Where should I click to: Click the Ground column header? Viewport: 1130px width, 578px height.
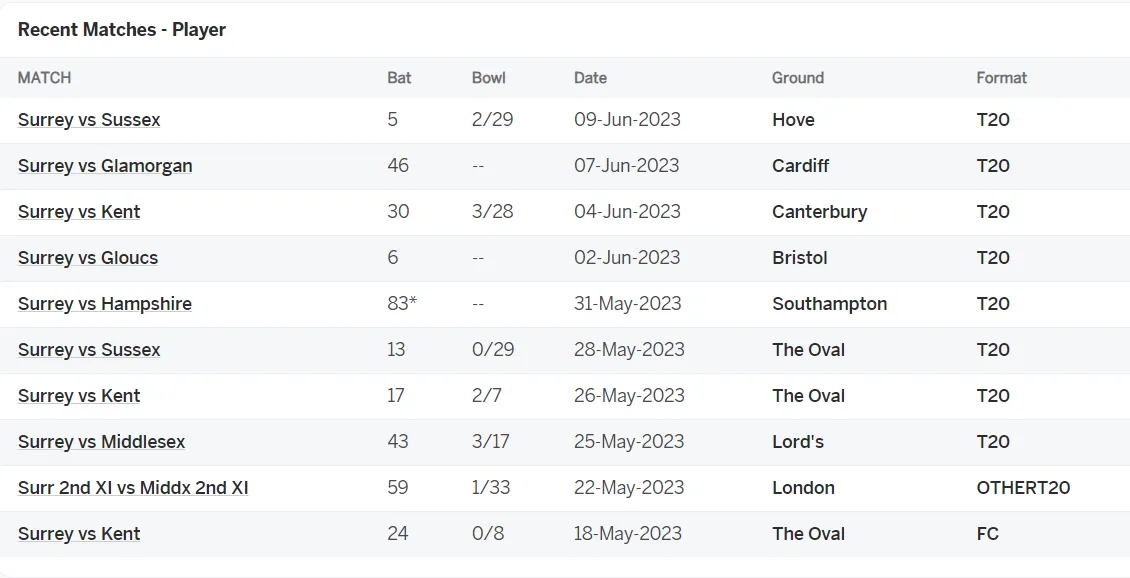798,78
